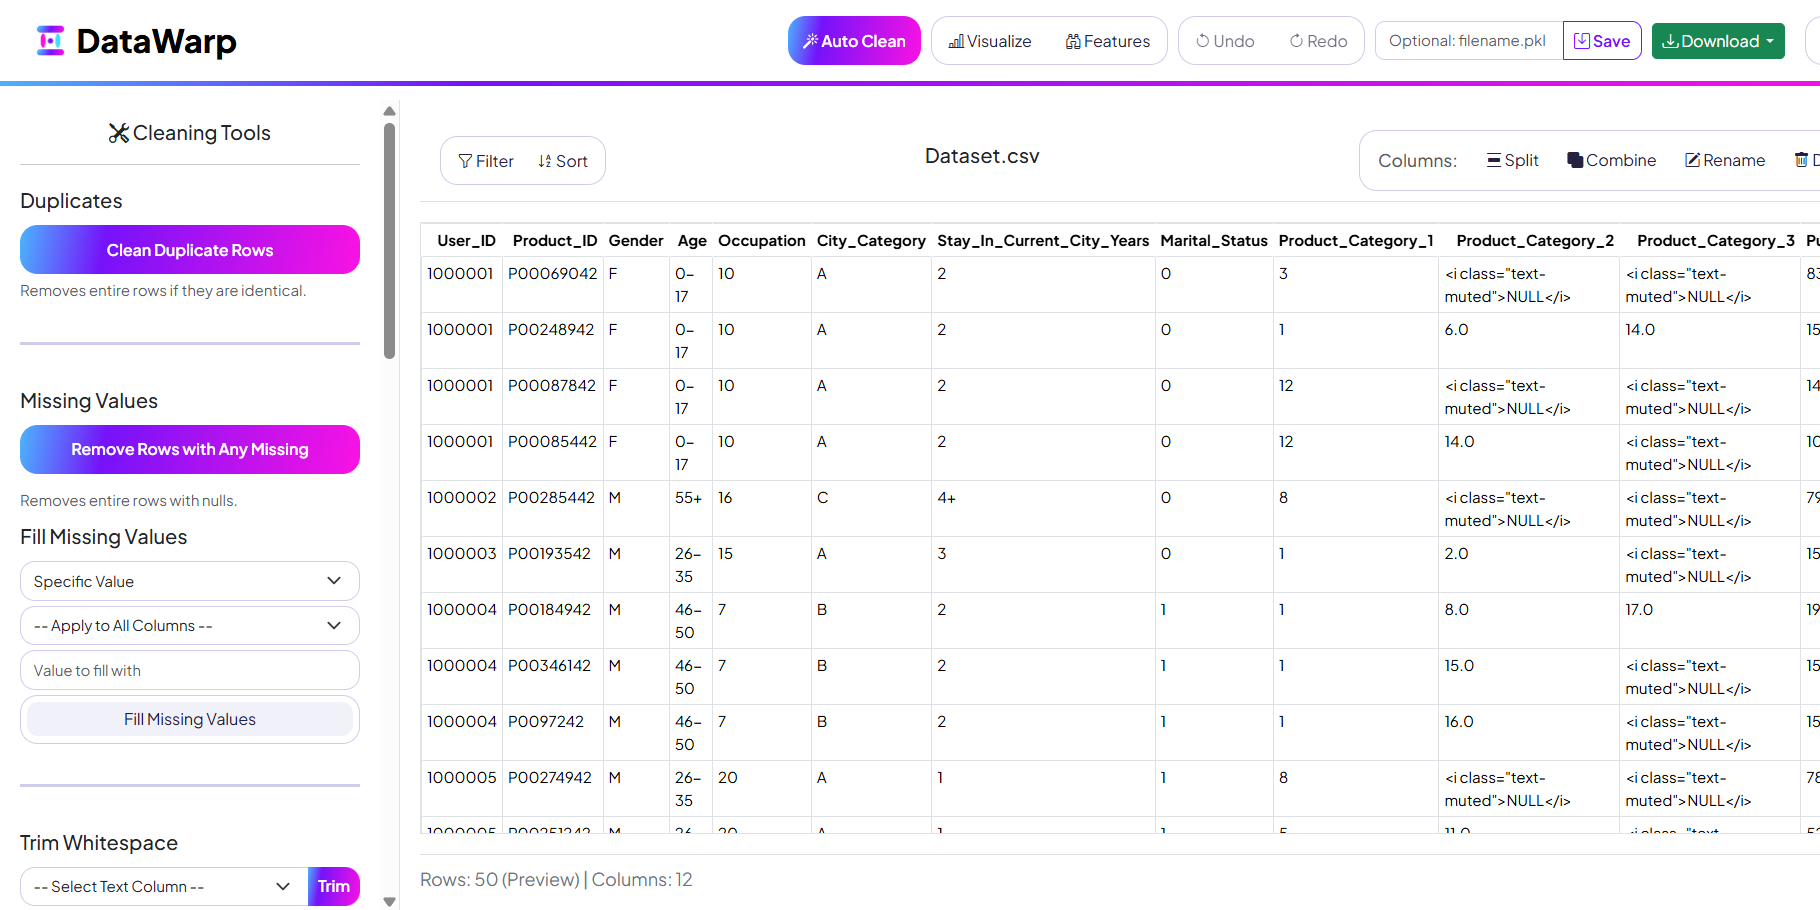Click the DataWarp logo icon
Screen dimensions: 1820x910
click(x=50, y=41)
